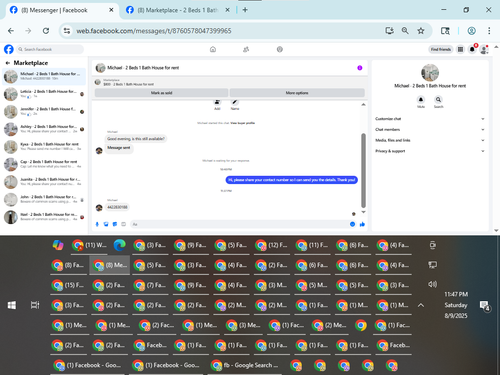The image size is (500, 375).
Task: Click the Find friends button
Action: tap(441, 49)
